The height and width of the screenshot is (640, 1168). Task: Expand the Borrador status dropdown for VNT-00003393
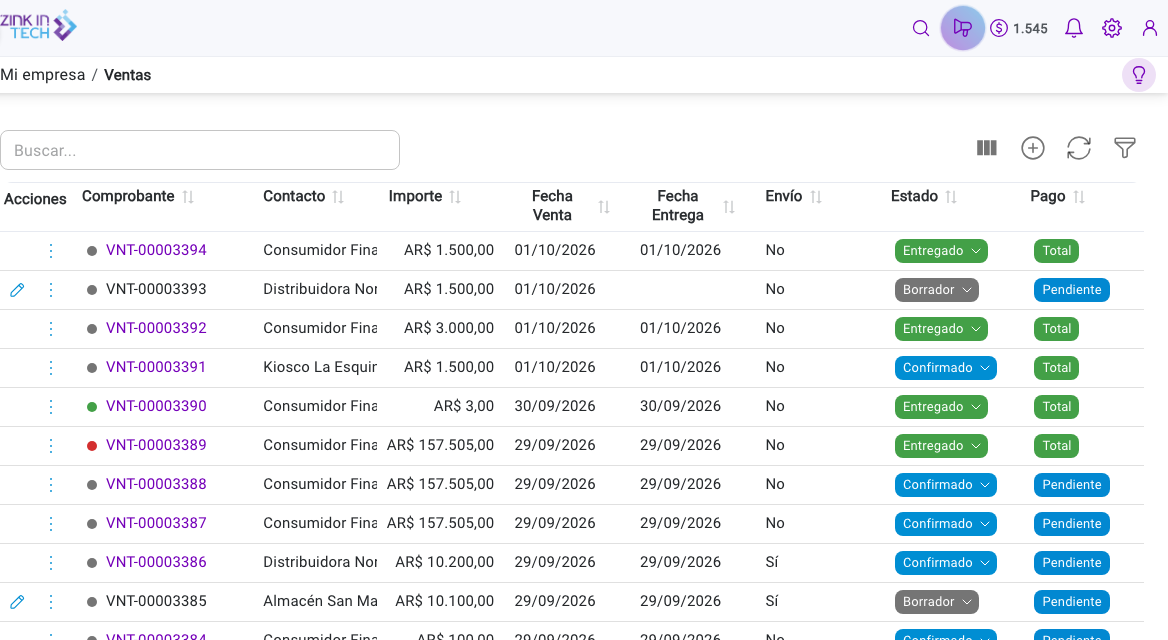pyautogui.click(x=936, y=290)
